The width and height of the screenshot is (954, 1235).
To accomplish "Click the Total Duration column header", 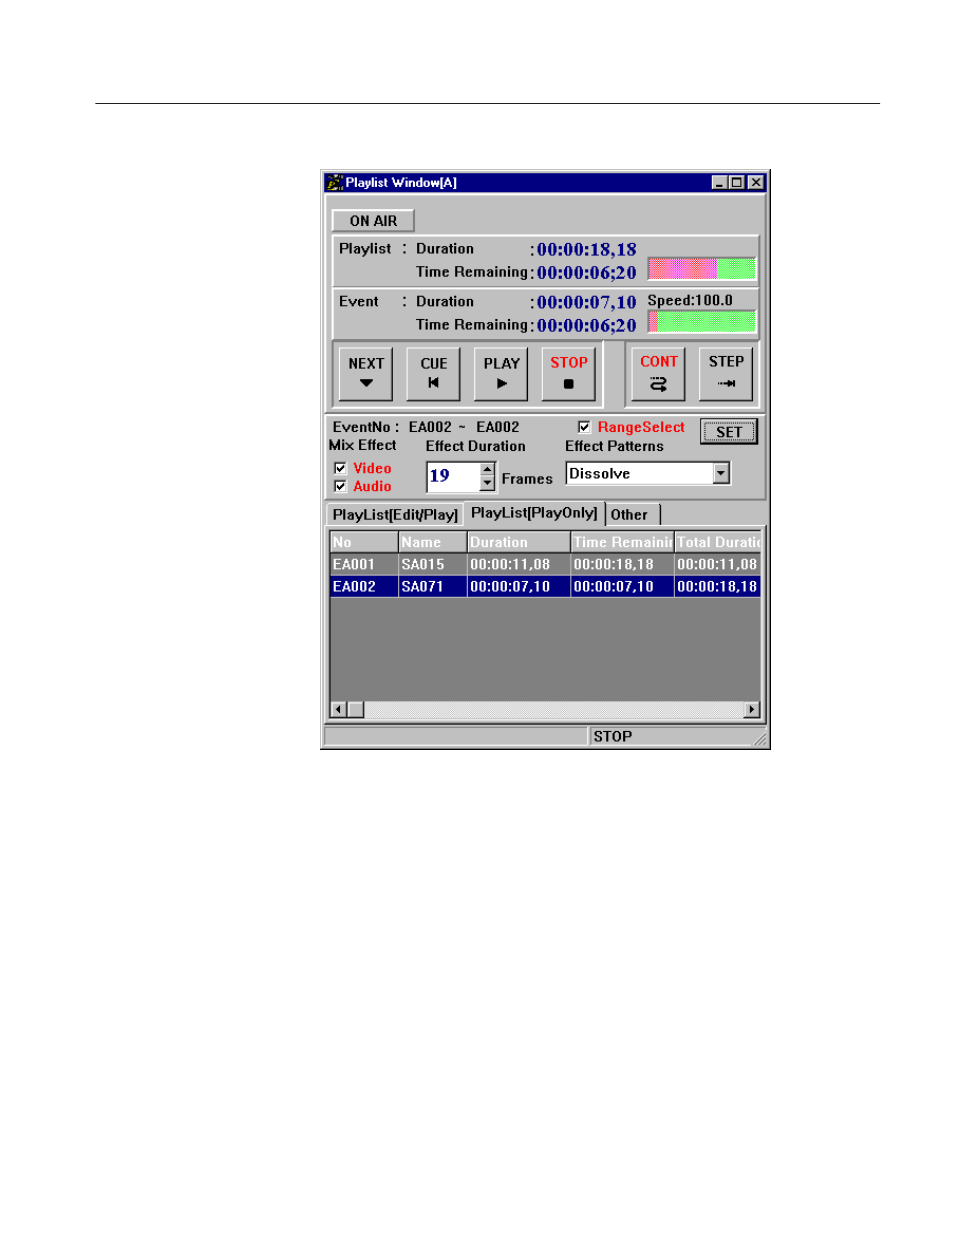I will tap(718, 542).
